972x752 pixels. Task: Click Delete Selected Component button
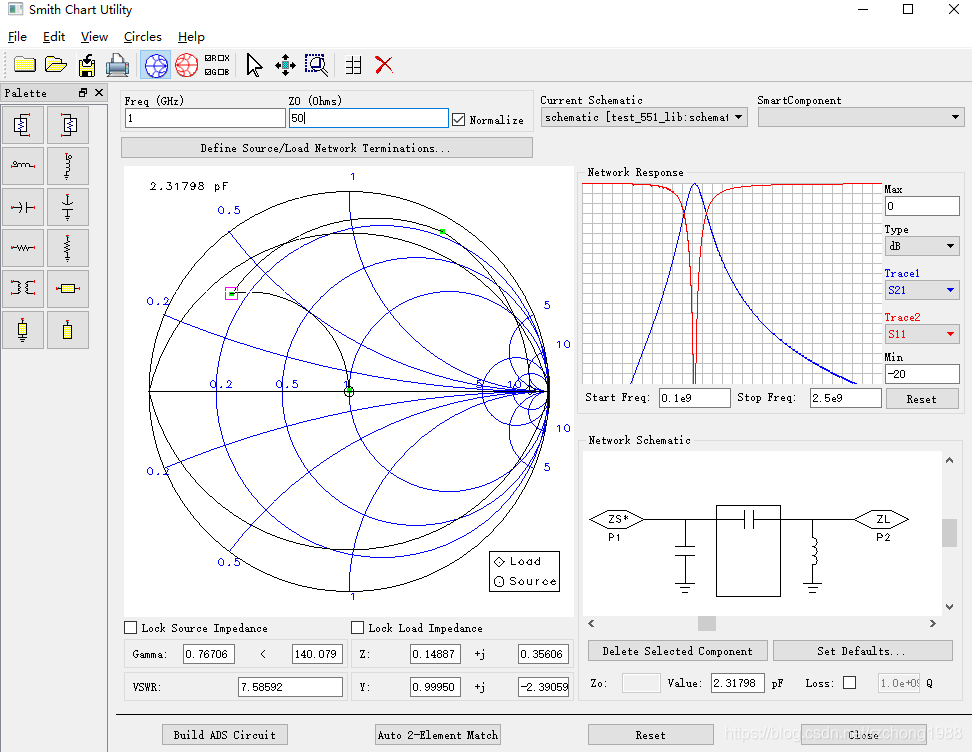[x=678, y=651]
